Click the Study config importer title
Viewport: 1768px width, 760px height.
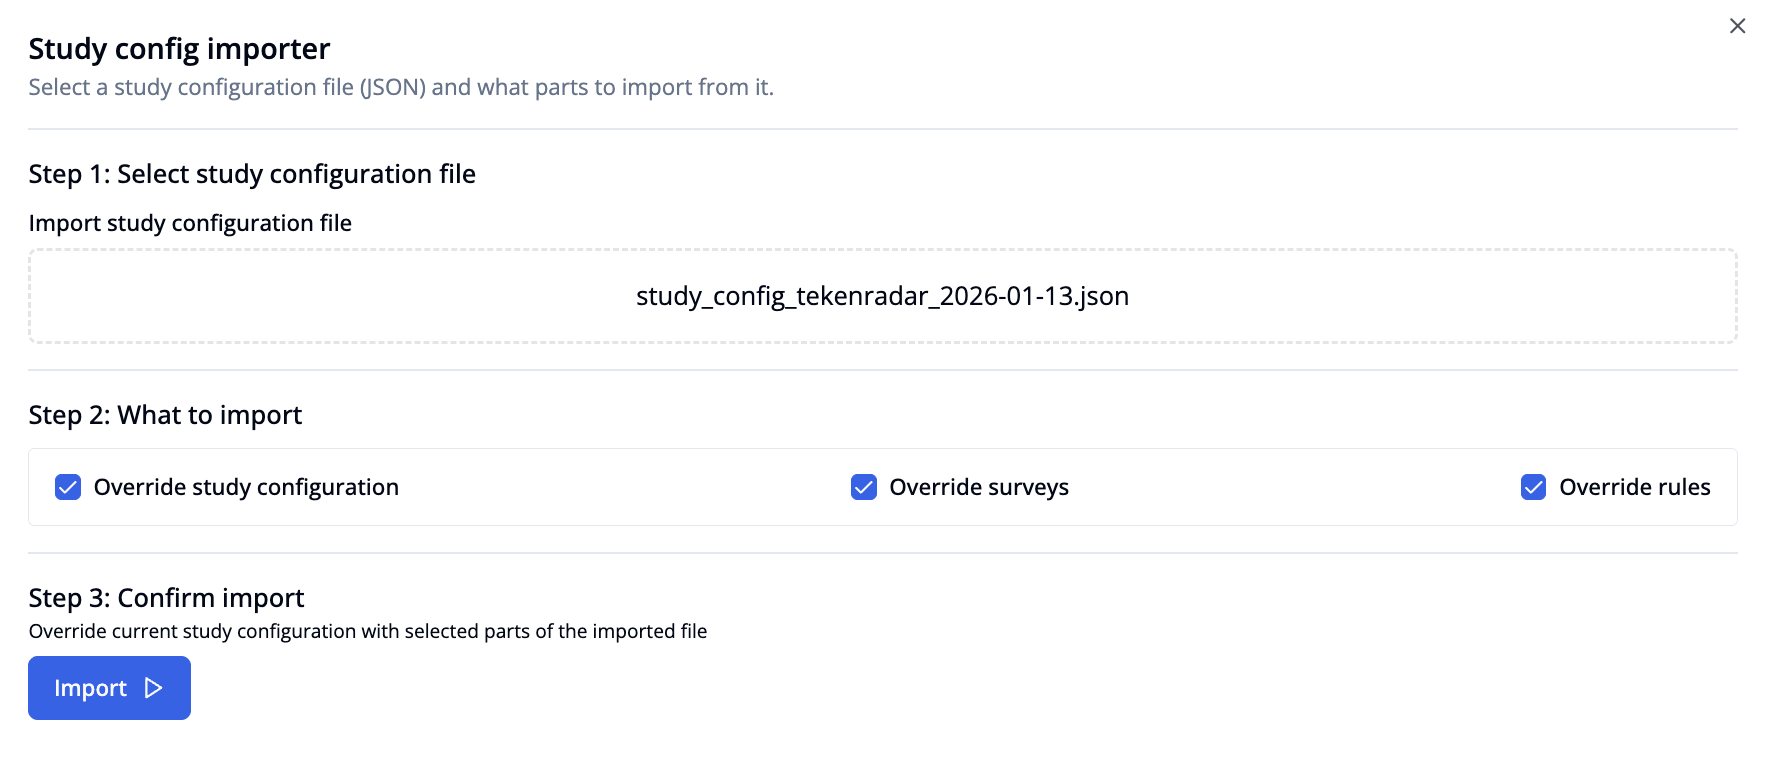coord(179,48)
